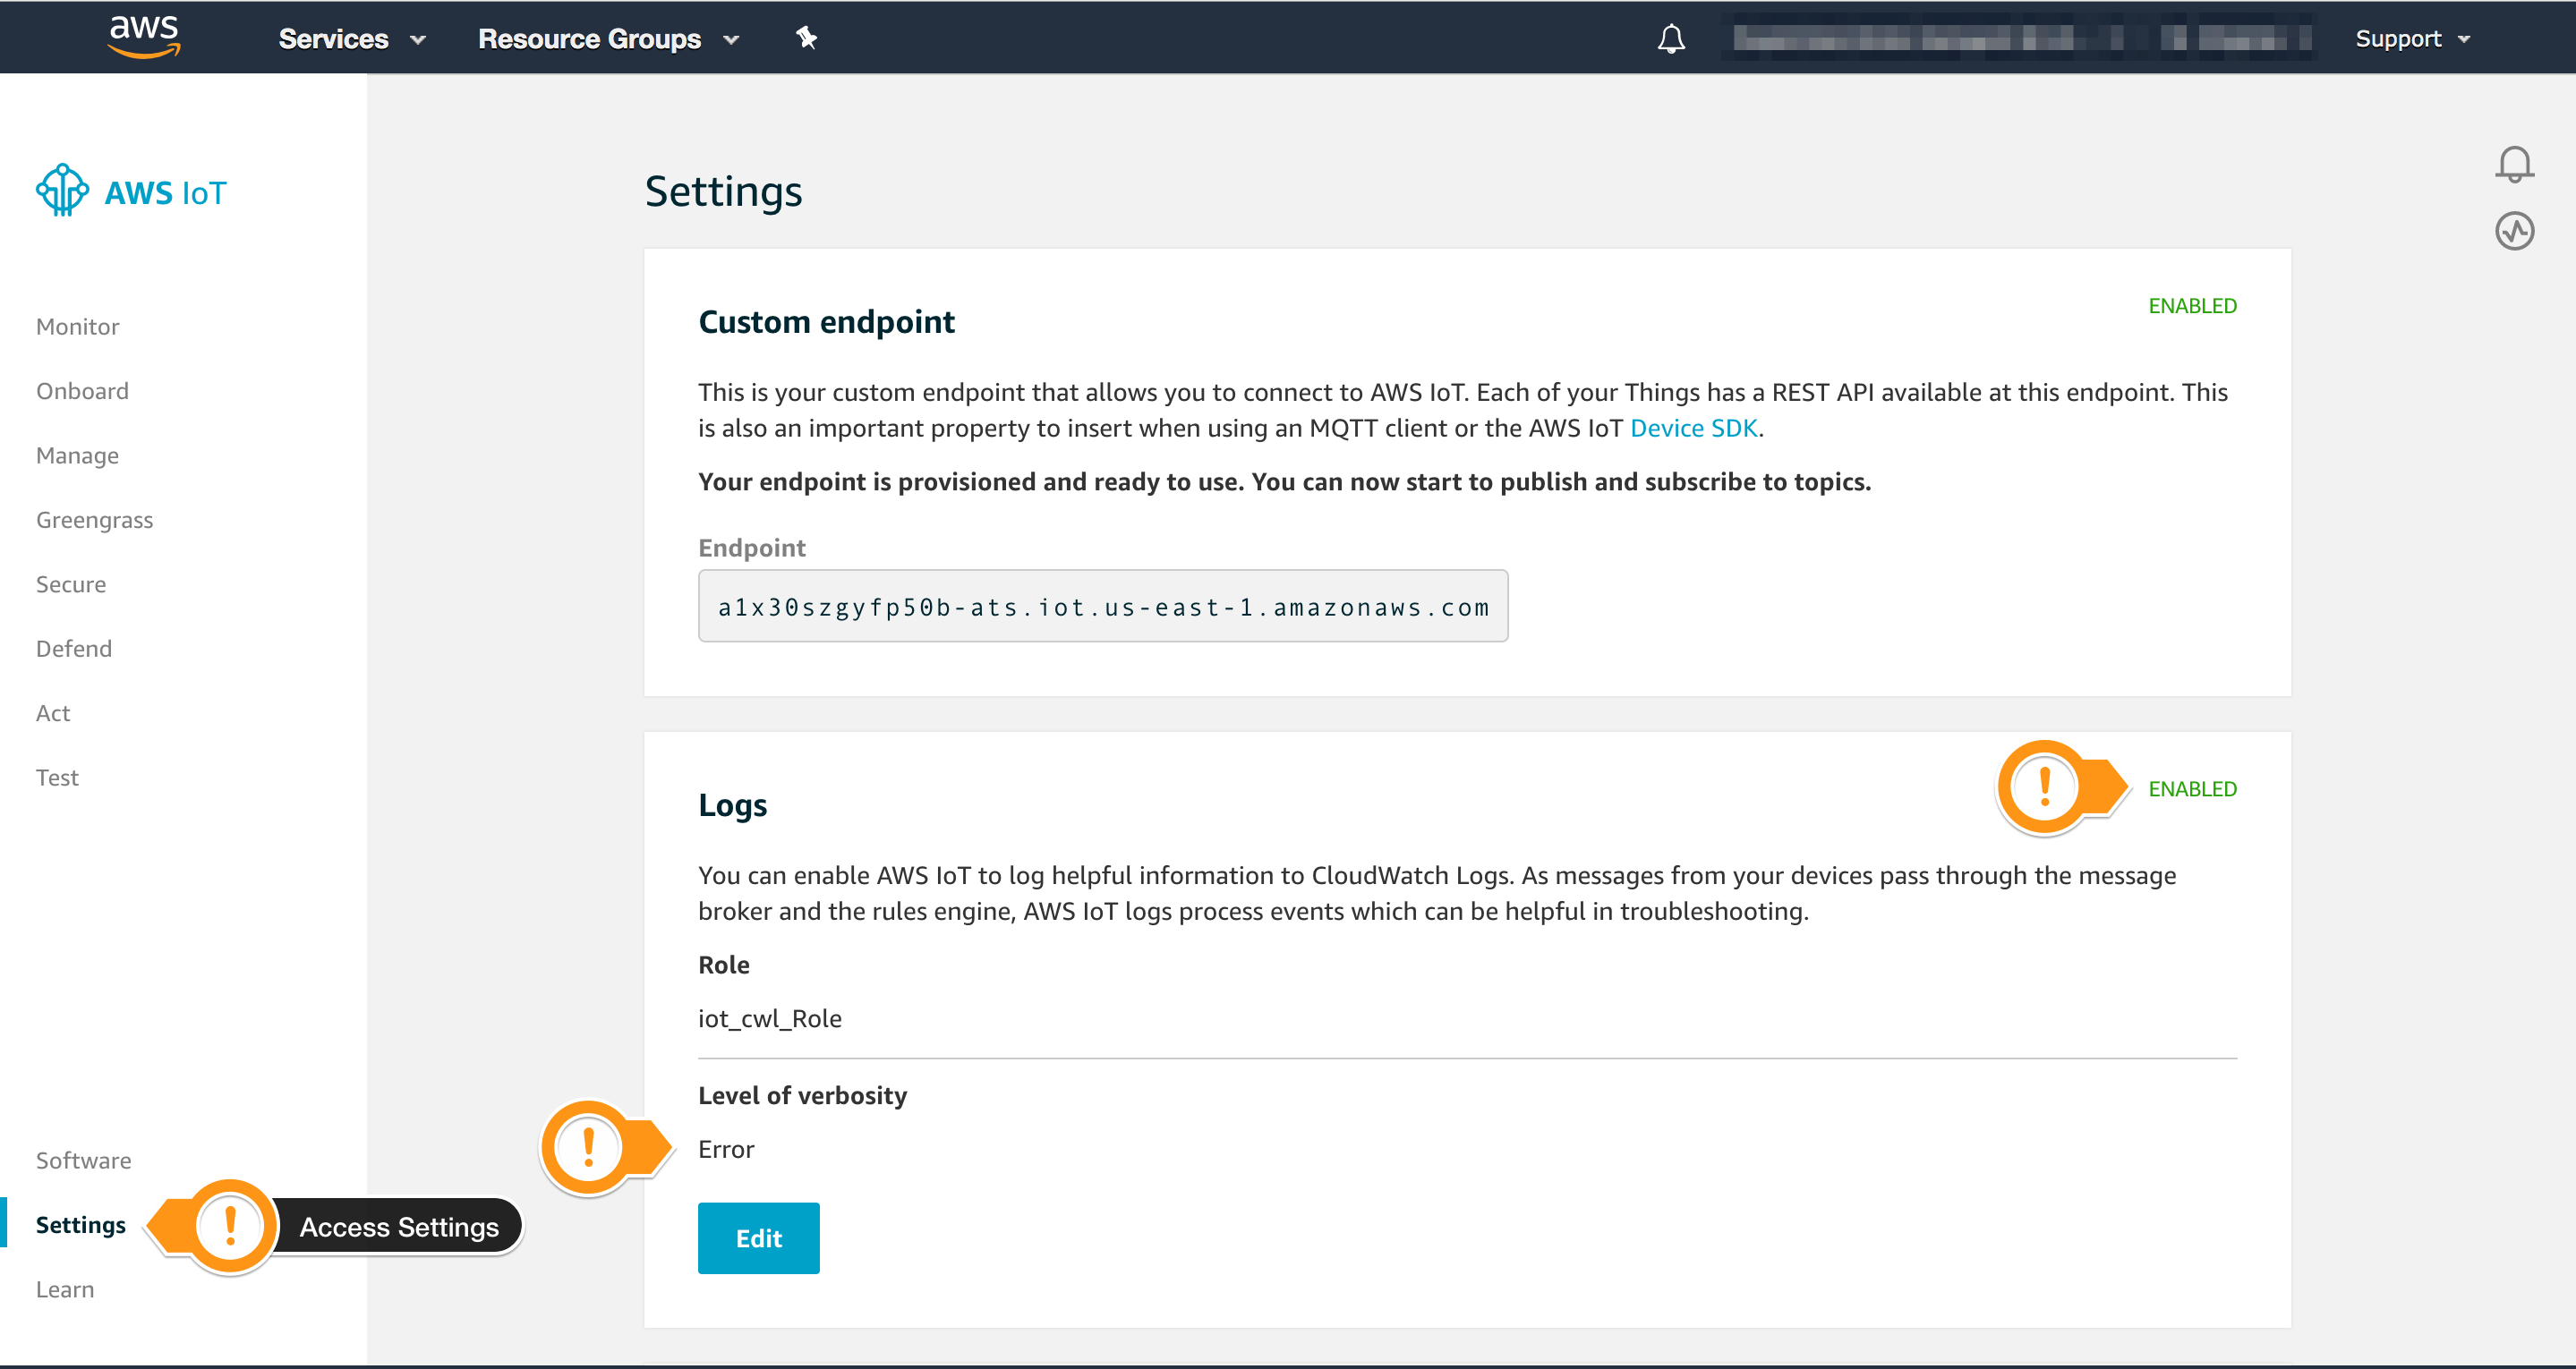Expand the Support menu
Viewport: 2576px width, 1369px height.
pyautogui.click(x=2412, y=39)
